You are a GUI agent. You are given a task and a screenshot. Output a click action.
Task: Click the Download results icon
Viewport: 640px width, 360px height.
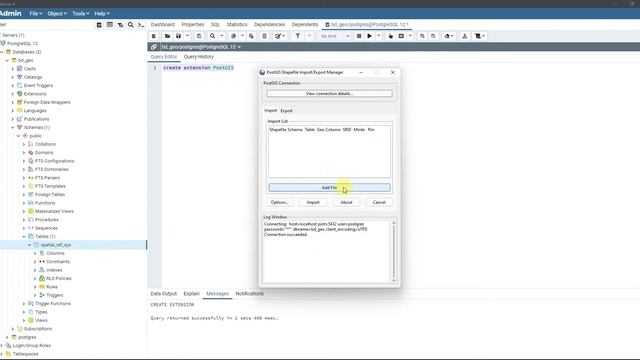click(x=465, y=36)
